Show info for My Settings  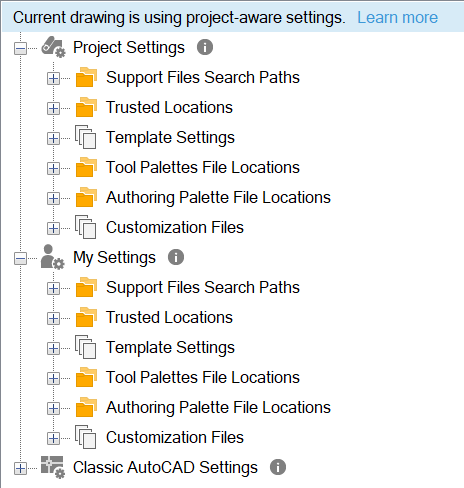pos(176,257)
